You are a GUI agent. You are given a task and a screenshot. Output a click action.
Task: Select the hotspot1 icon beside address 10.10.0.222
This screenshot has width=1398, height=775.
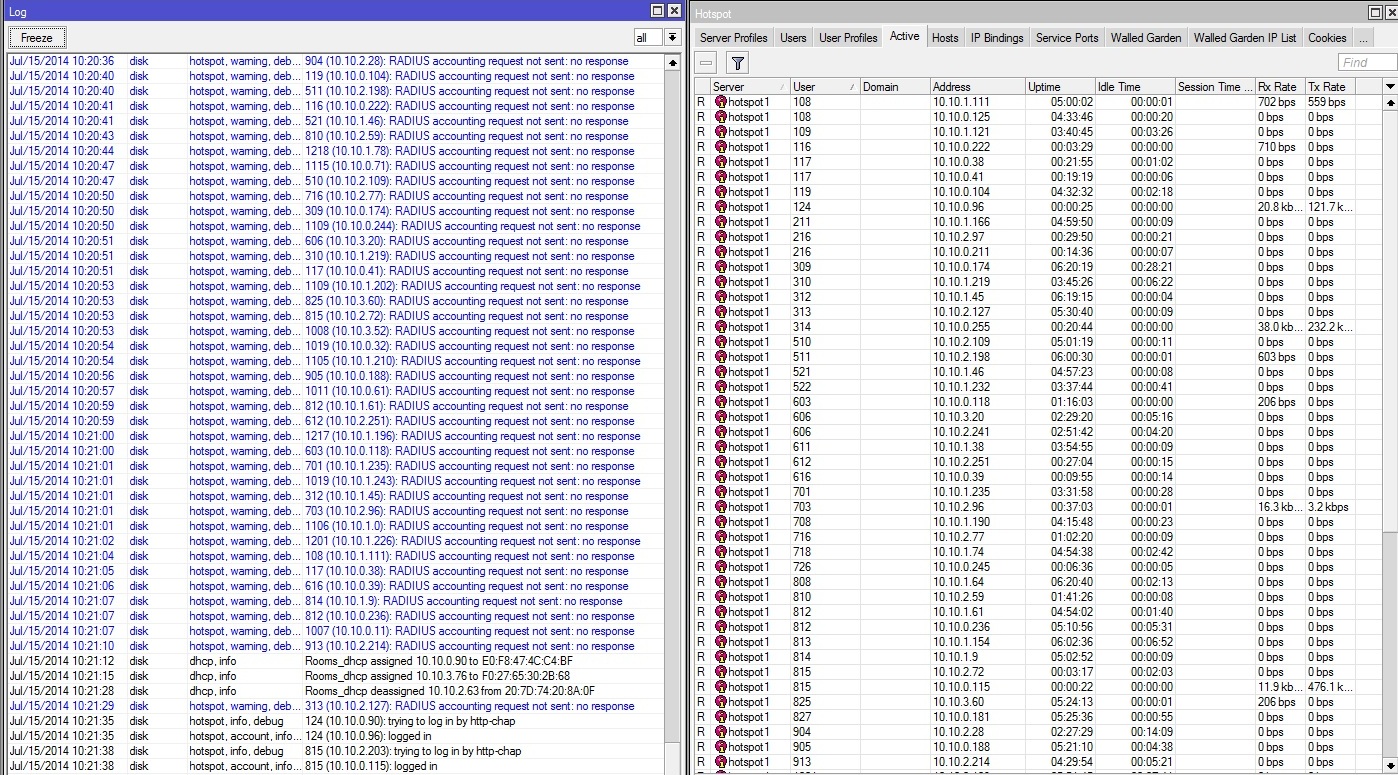point(721,147)
